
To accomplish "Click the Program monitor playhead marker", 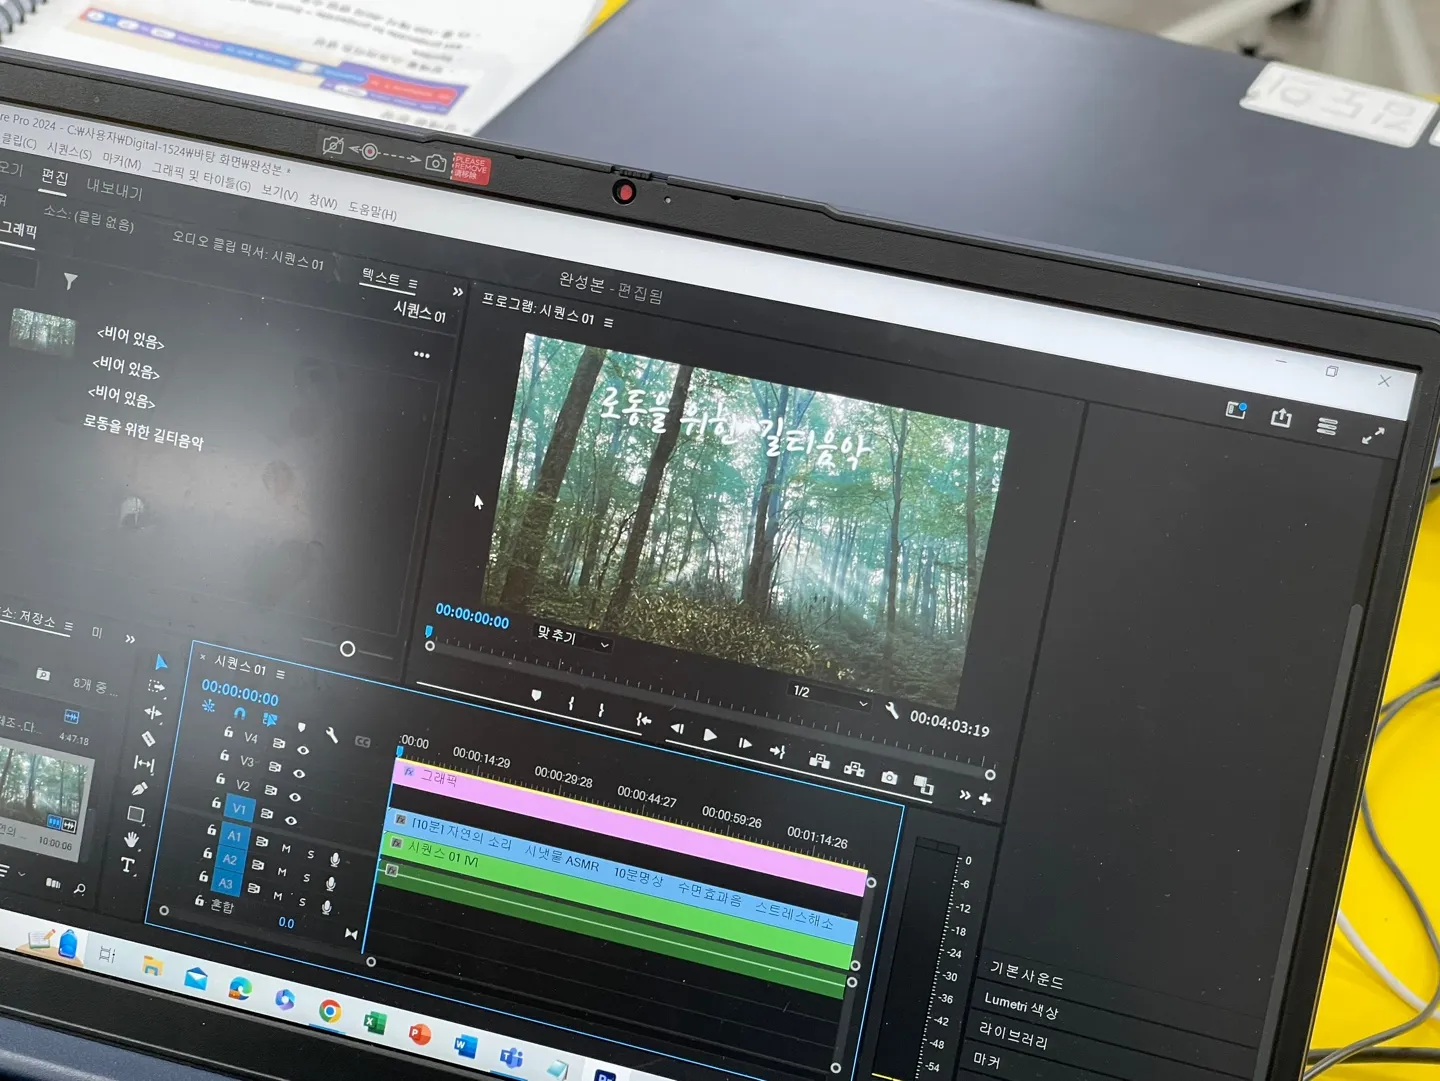I will (430, 631).
